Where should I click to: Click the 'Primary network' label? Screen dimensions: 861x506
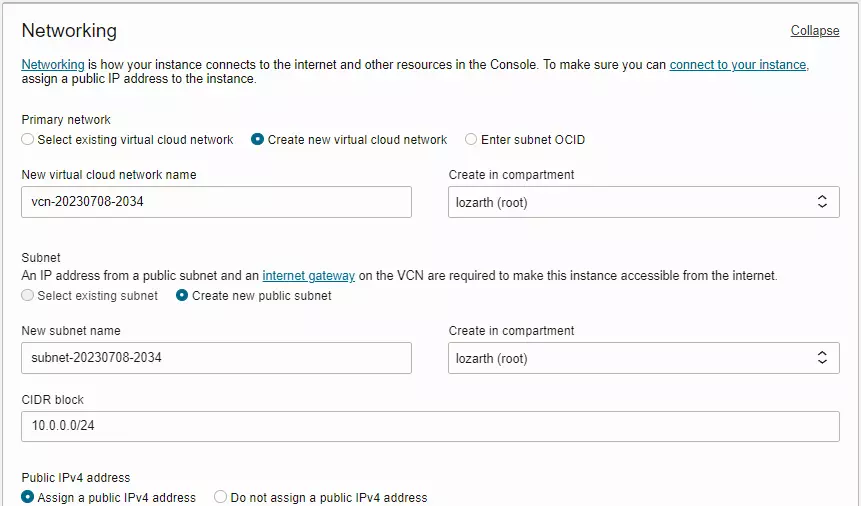tap(66, 120)
